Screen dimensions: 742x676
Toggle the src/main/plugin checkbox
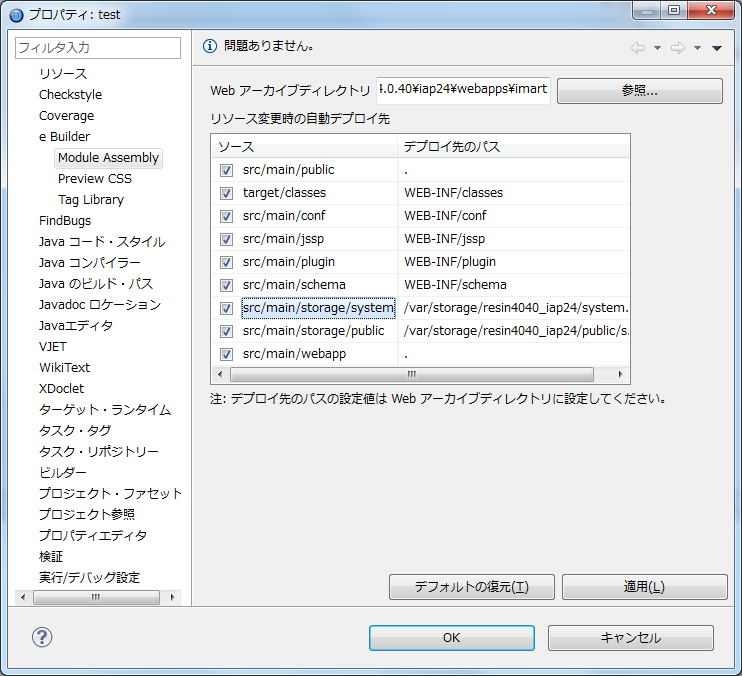[226, 262]
